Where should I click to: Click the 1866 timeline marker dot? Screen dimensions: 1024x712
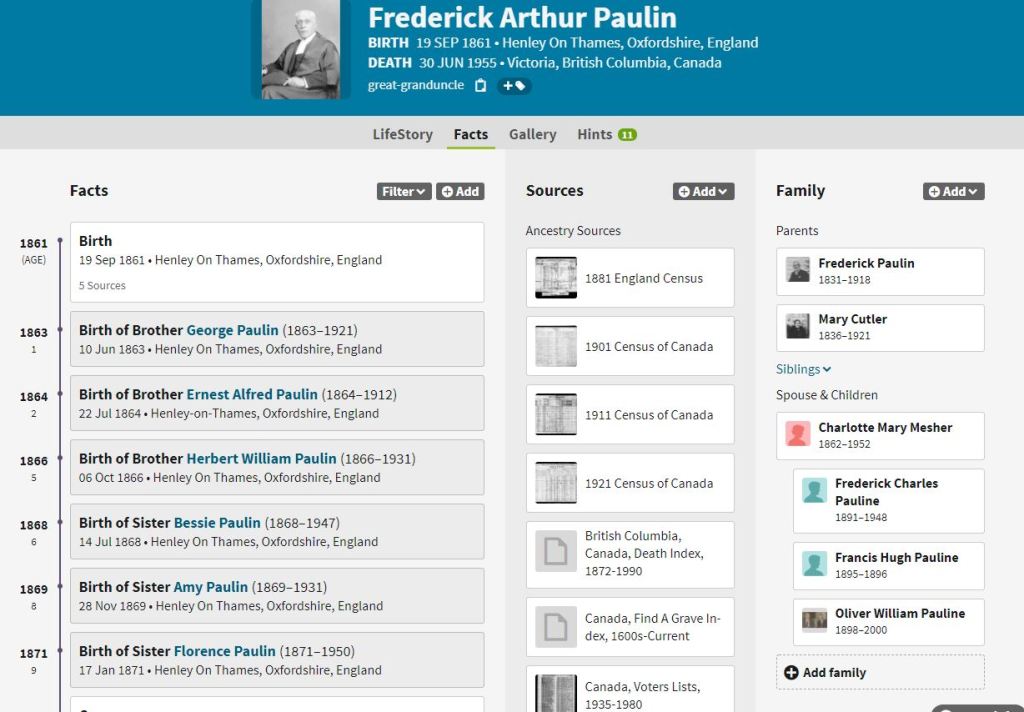60,461
